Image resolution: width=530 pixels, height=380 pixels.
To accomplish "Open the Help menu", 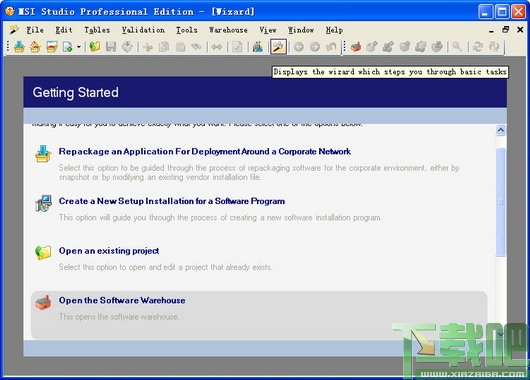I will [x=334, y=30].
